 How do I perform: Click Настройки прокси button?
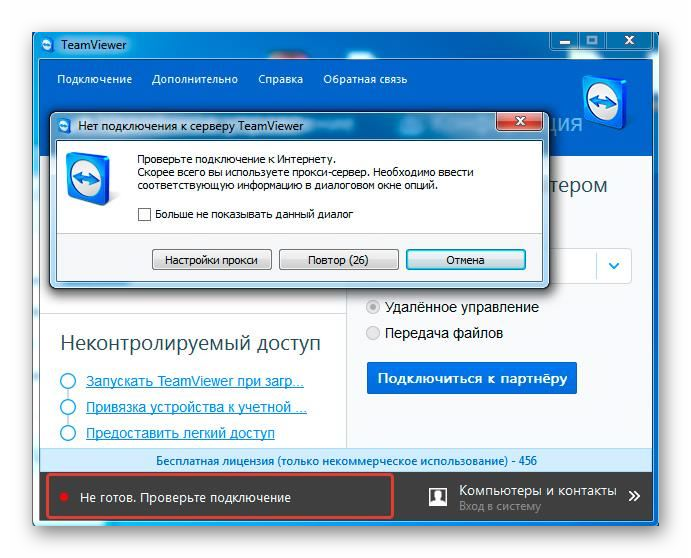tap(212, 260)
